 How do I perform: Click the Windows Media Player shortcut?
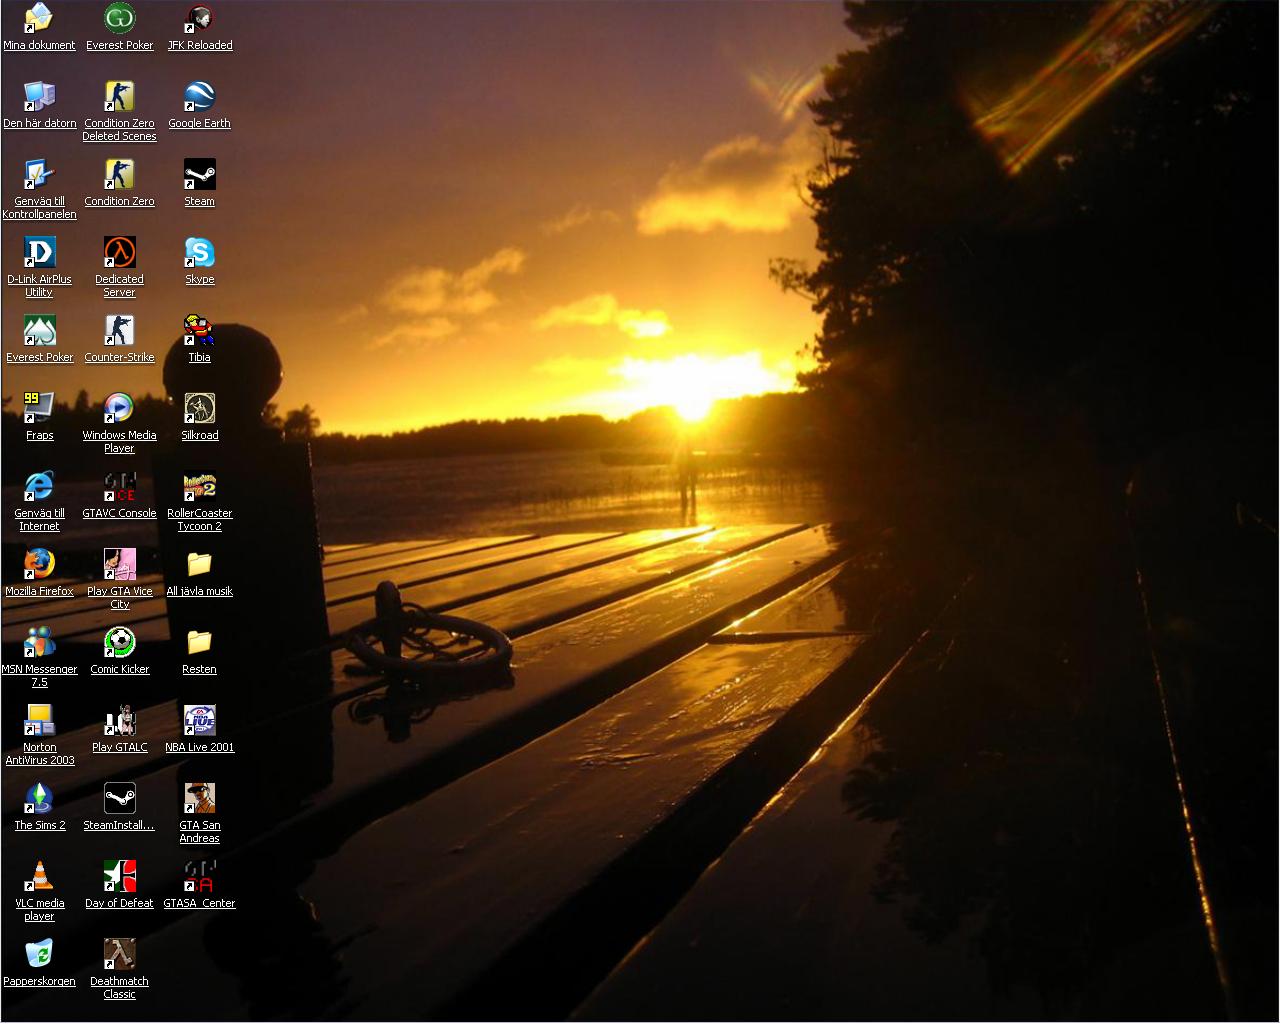[119, 409]
